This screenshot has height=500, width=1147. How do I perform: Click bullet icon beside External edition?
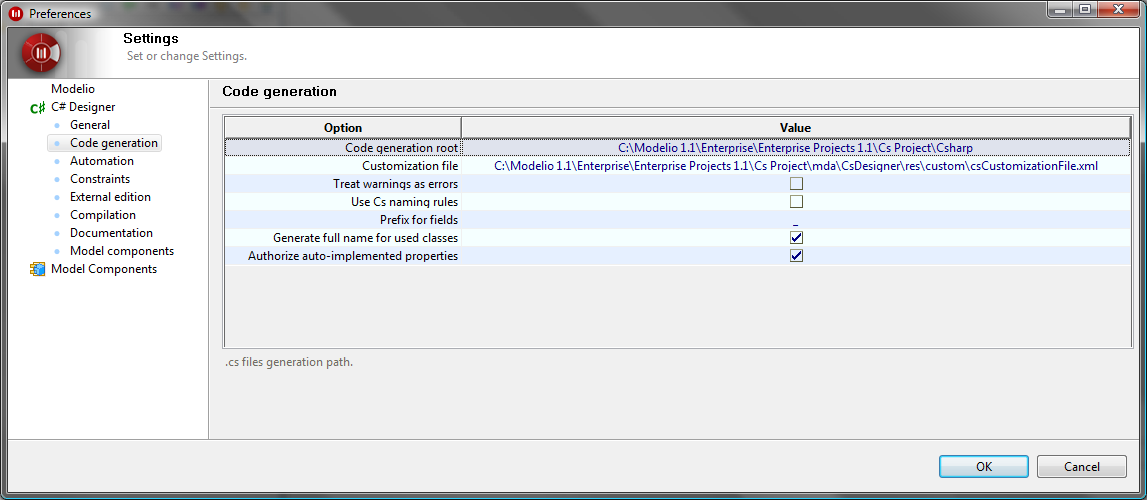57,197
